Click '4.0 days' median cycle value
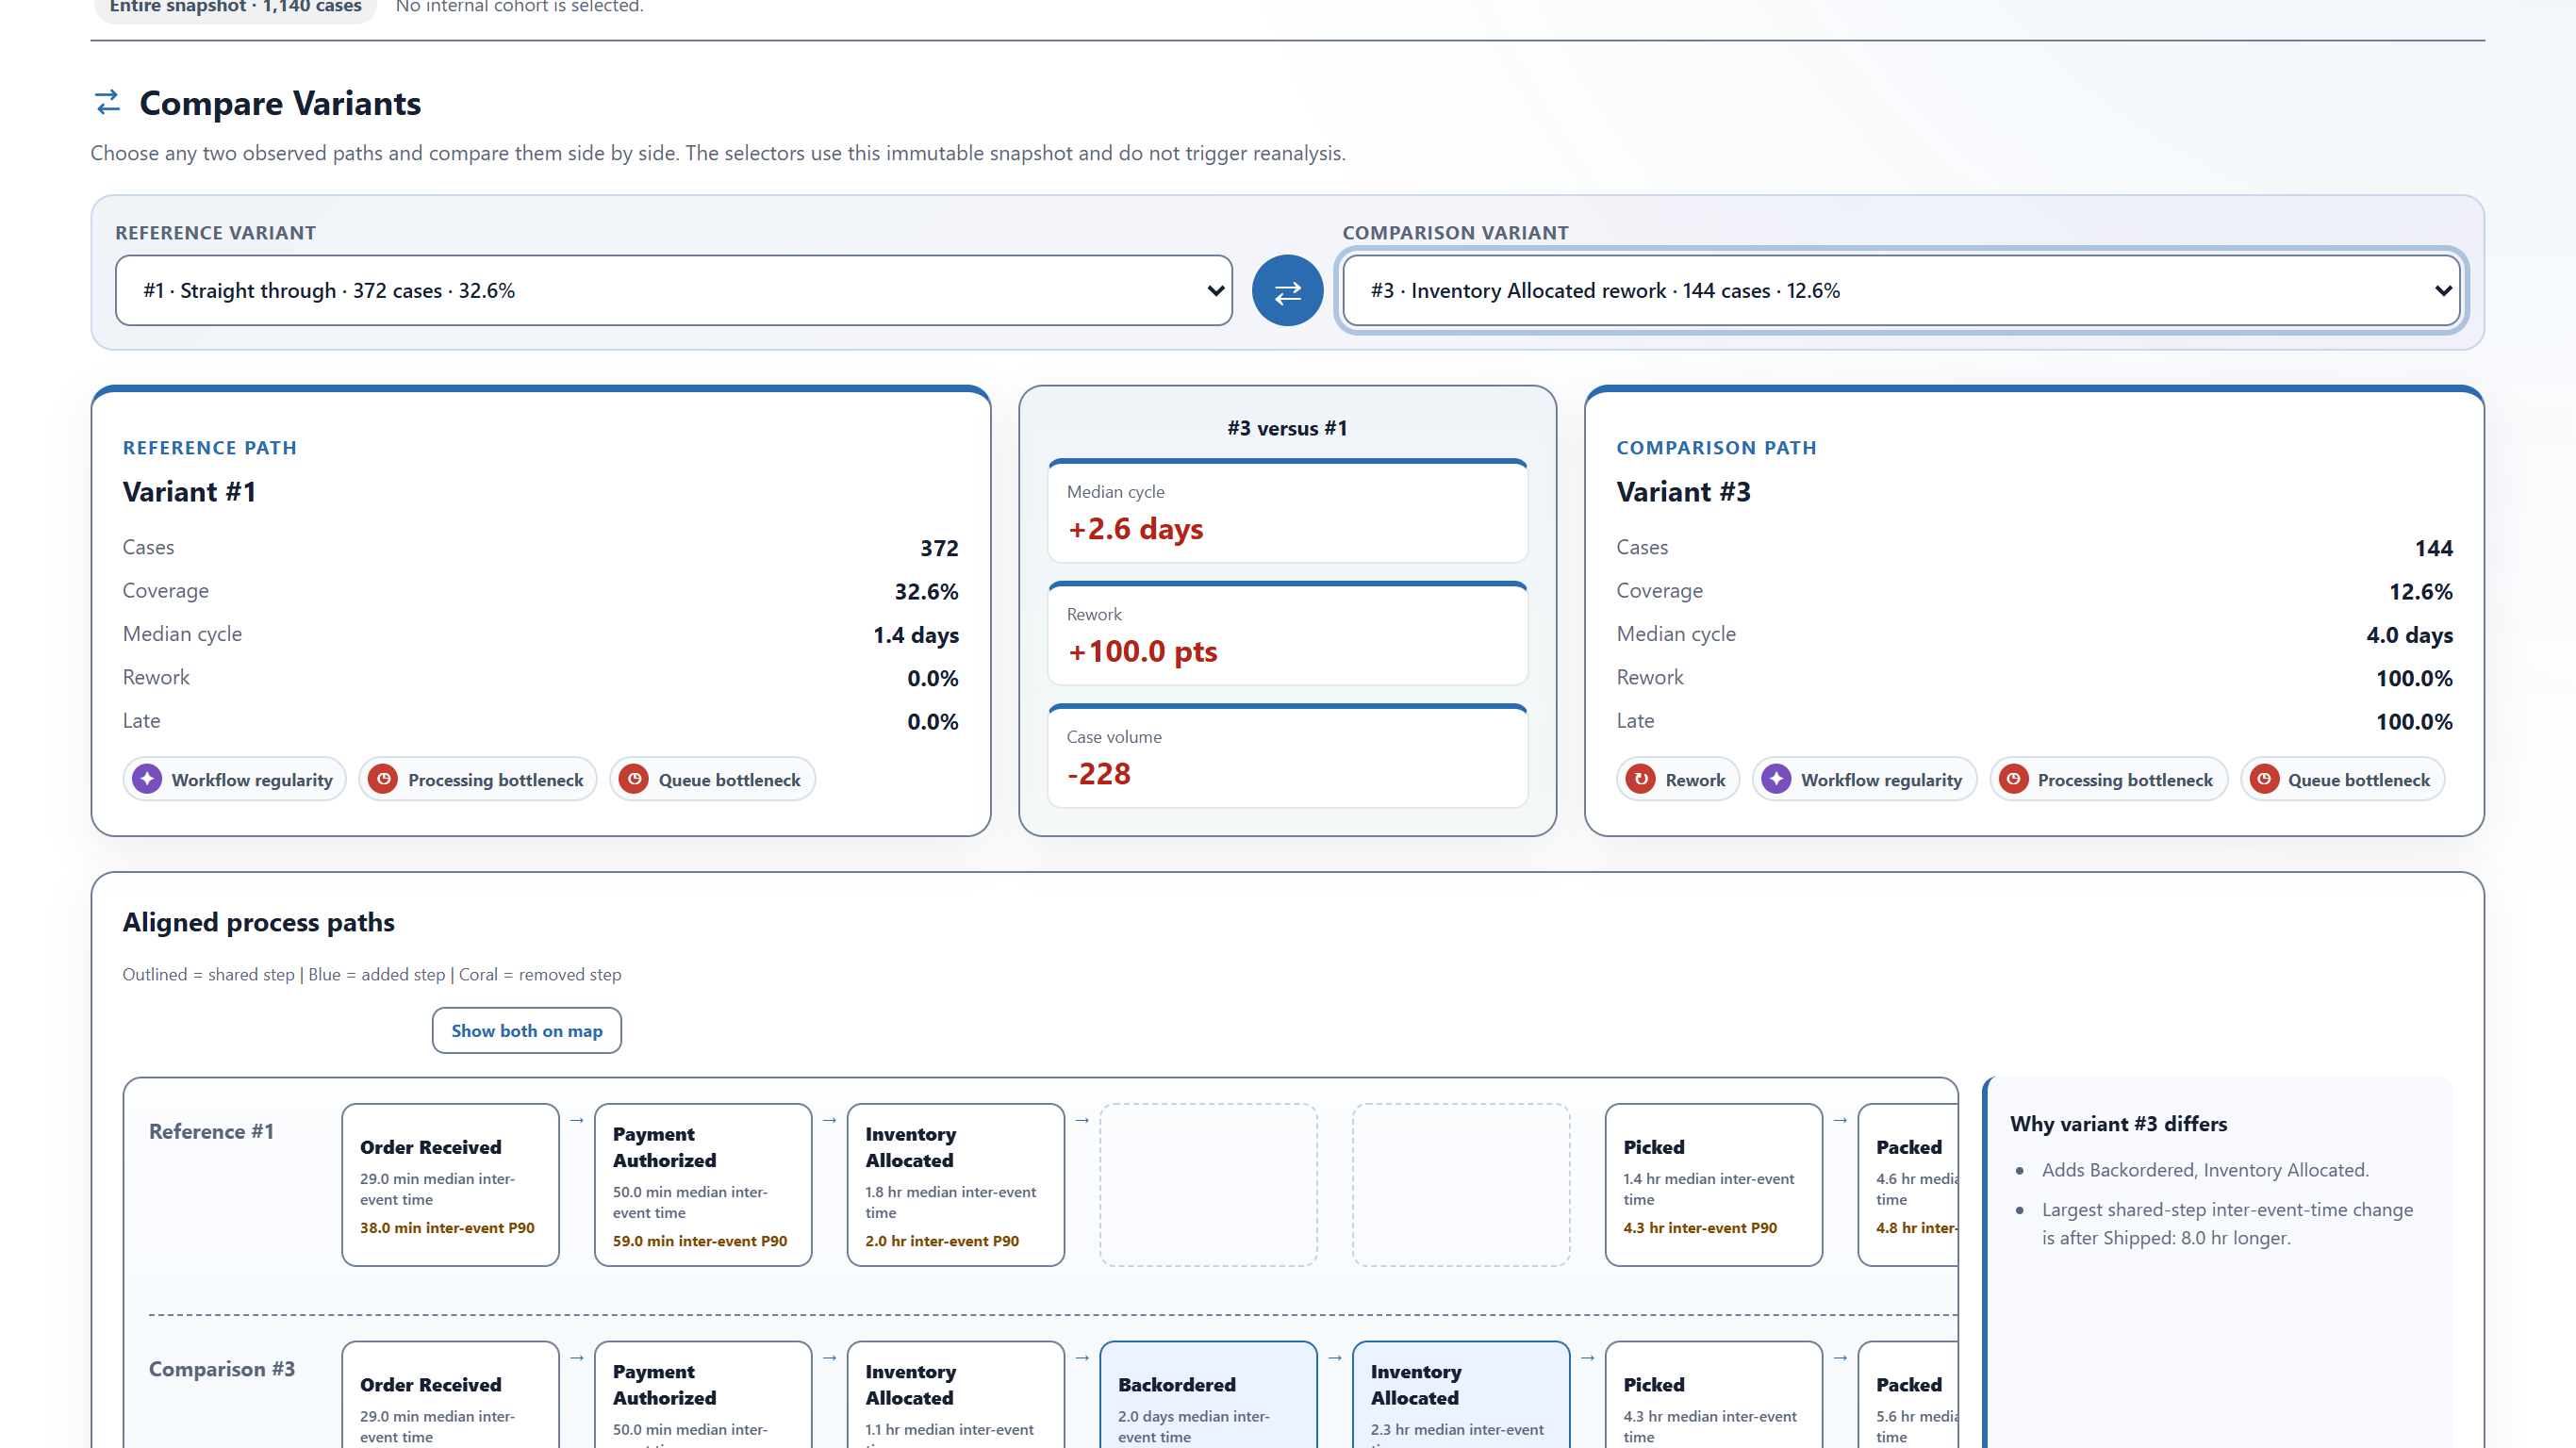 2409,635
